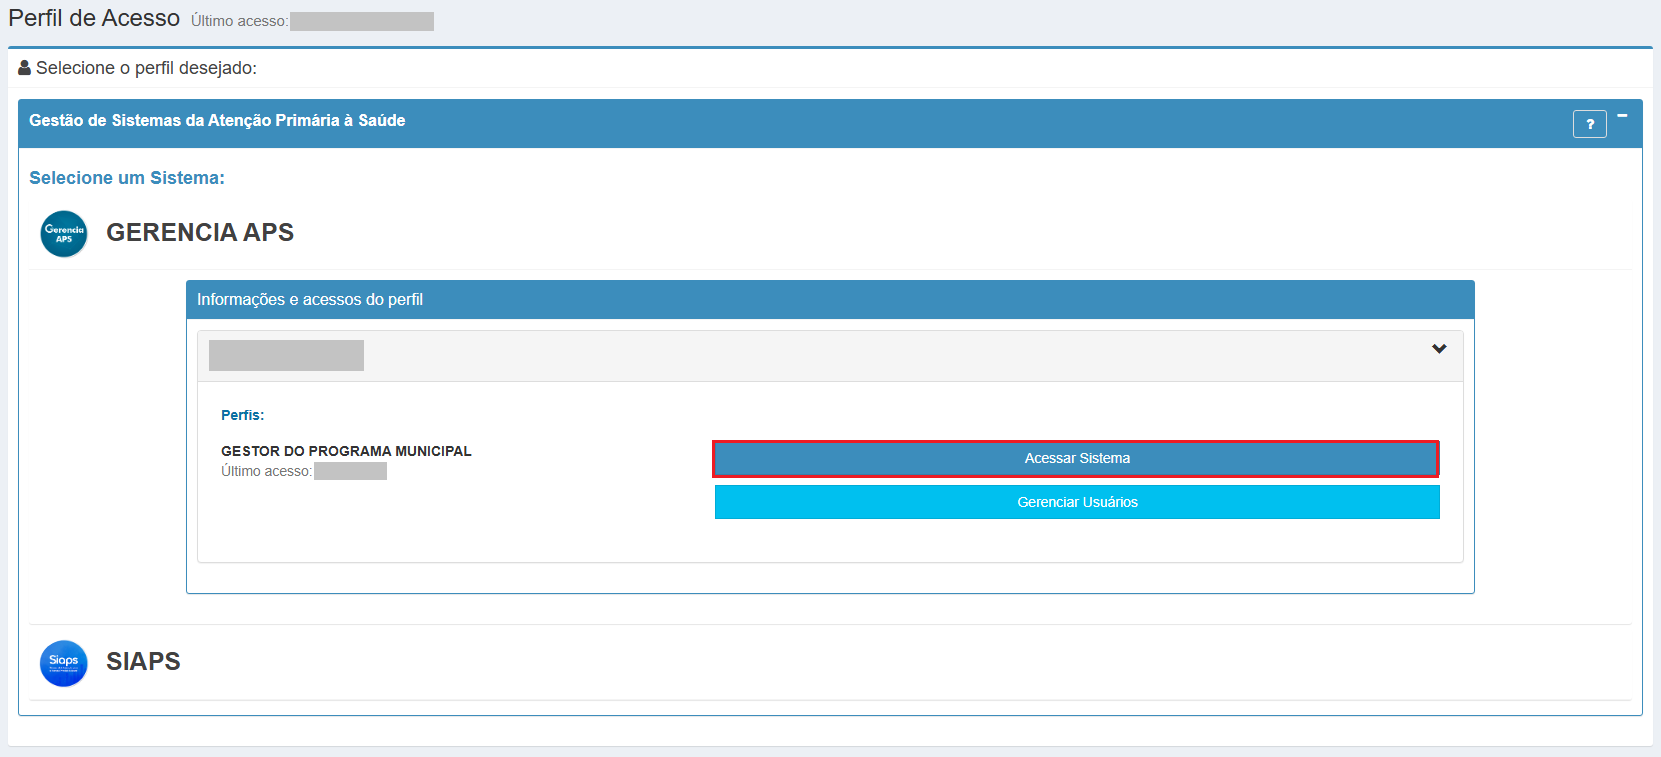Click the Selecione o perfil desejado text
Image resolution: width=1661 pixels, height=757 pixels.
[146, 68]
